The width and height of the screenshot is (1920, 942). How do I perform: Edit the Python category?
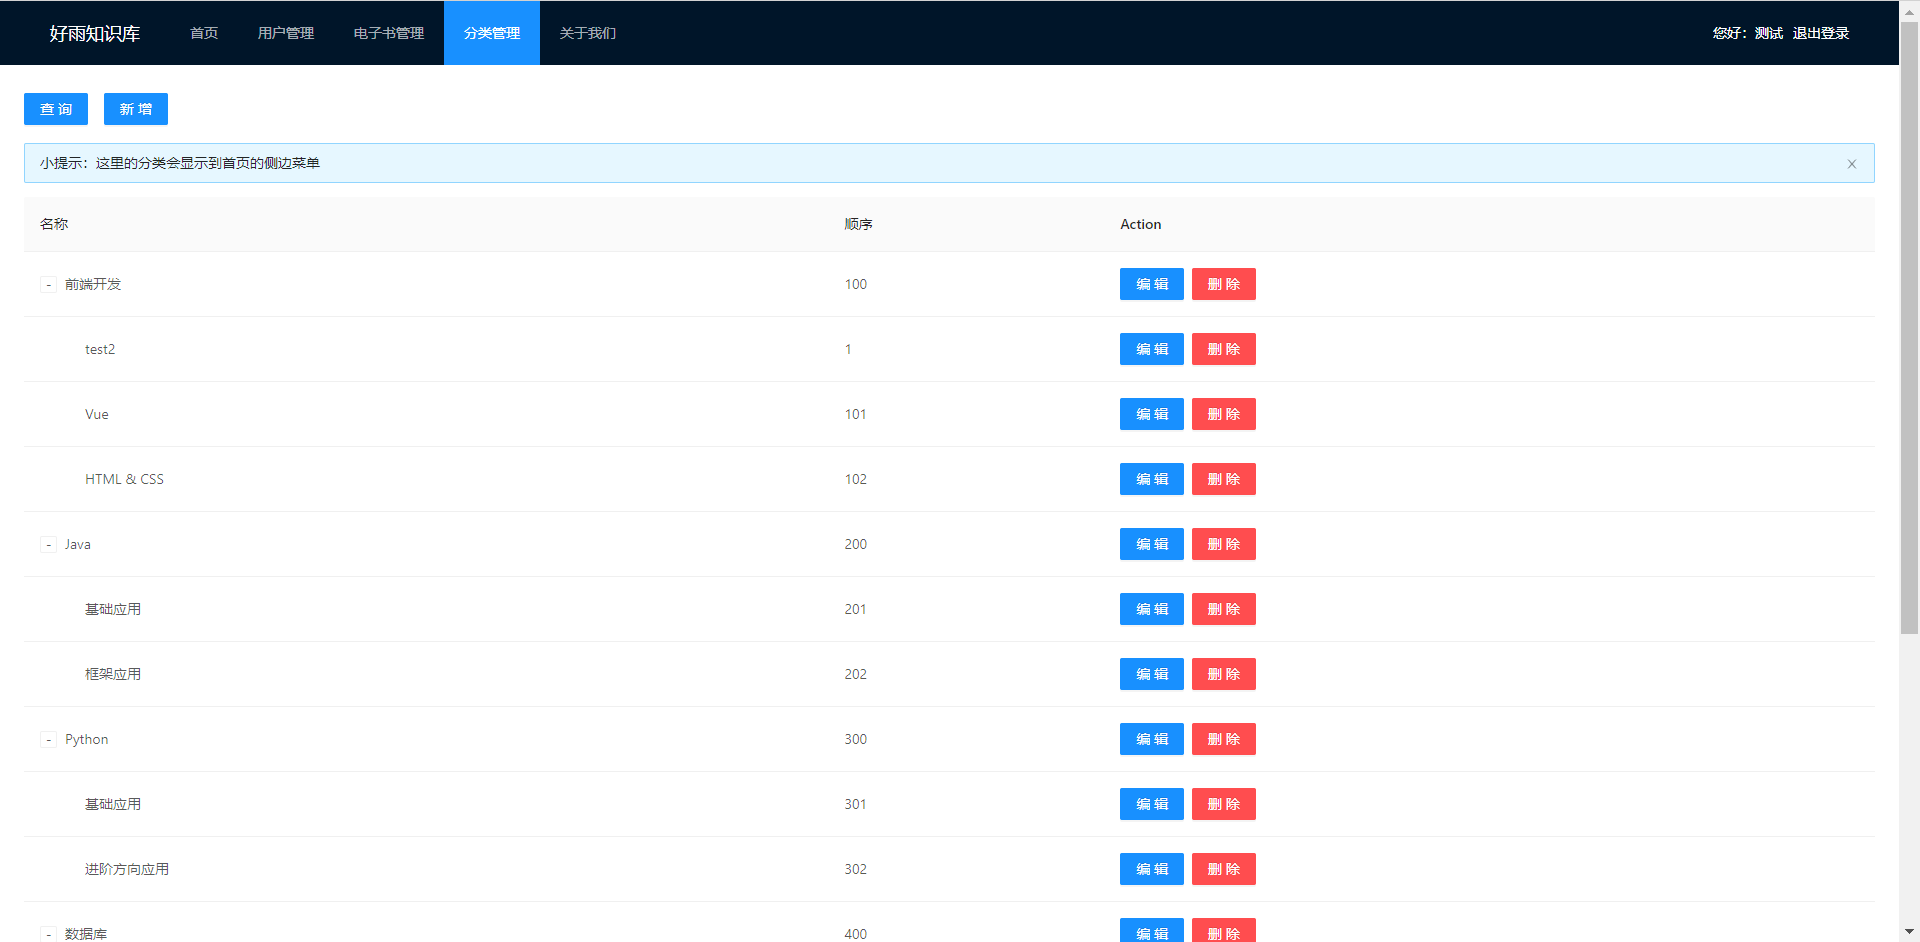[1152, 739]
